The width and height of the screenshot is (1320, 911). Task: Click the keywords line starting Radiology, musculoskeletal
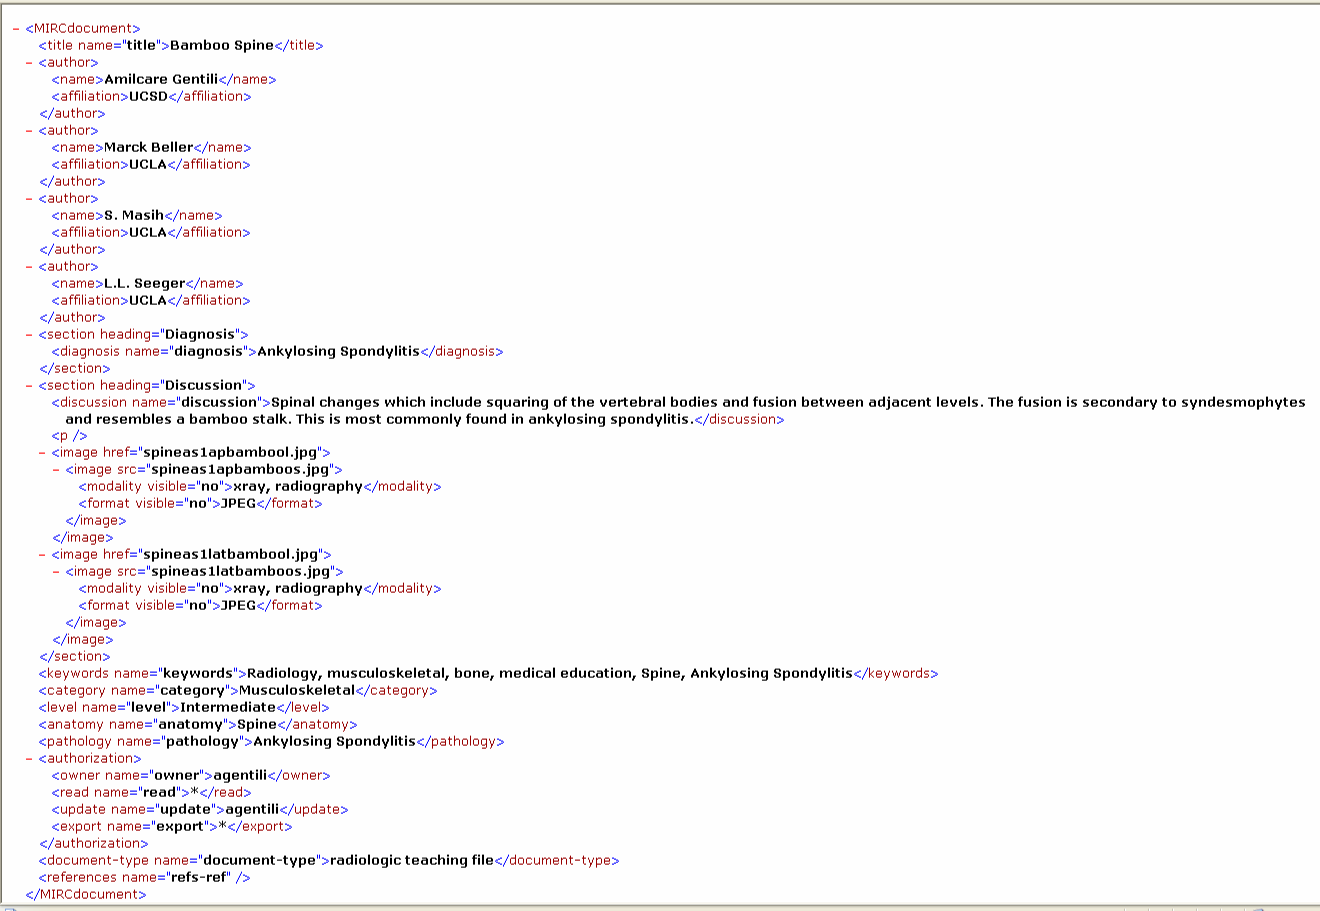click(550, 674)
